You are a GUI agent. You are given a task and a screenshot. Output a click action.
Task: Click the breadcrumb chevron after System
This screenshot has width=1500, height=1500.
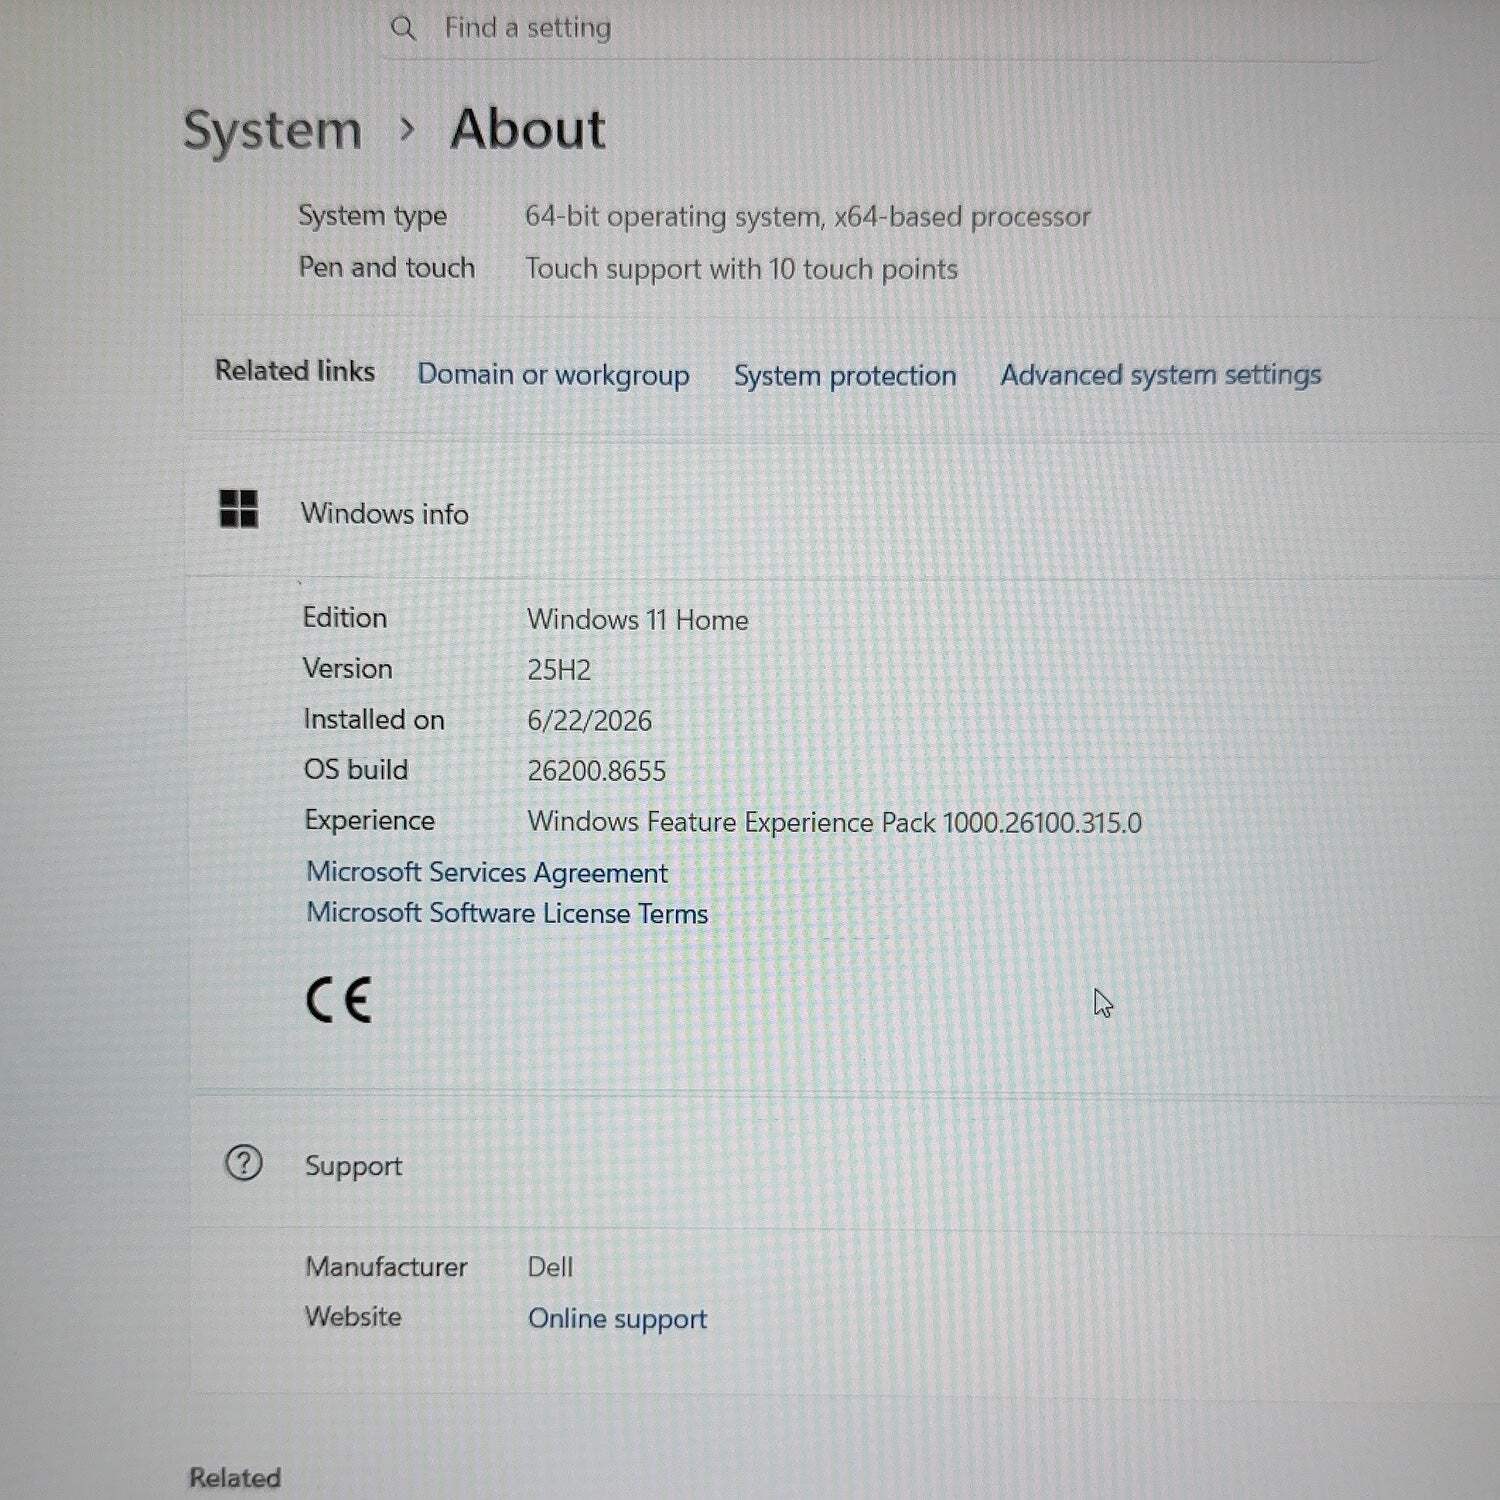tap(407, 129)
